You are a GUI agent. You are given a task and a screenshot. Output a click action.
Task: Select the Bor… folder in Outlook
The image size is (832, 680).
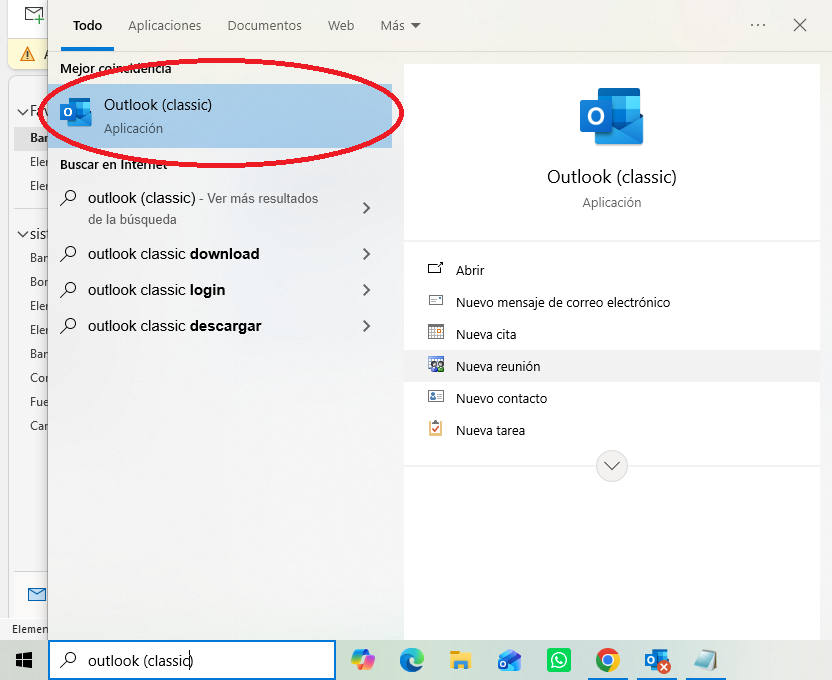pyautogui.click(x=38, y=282)
